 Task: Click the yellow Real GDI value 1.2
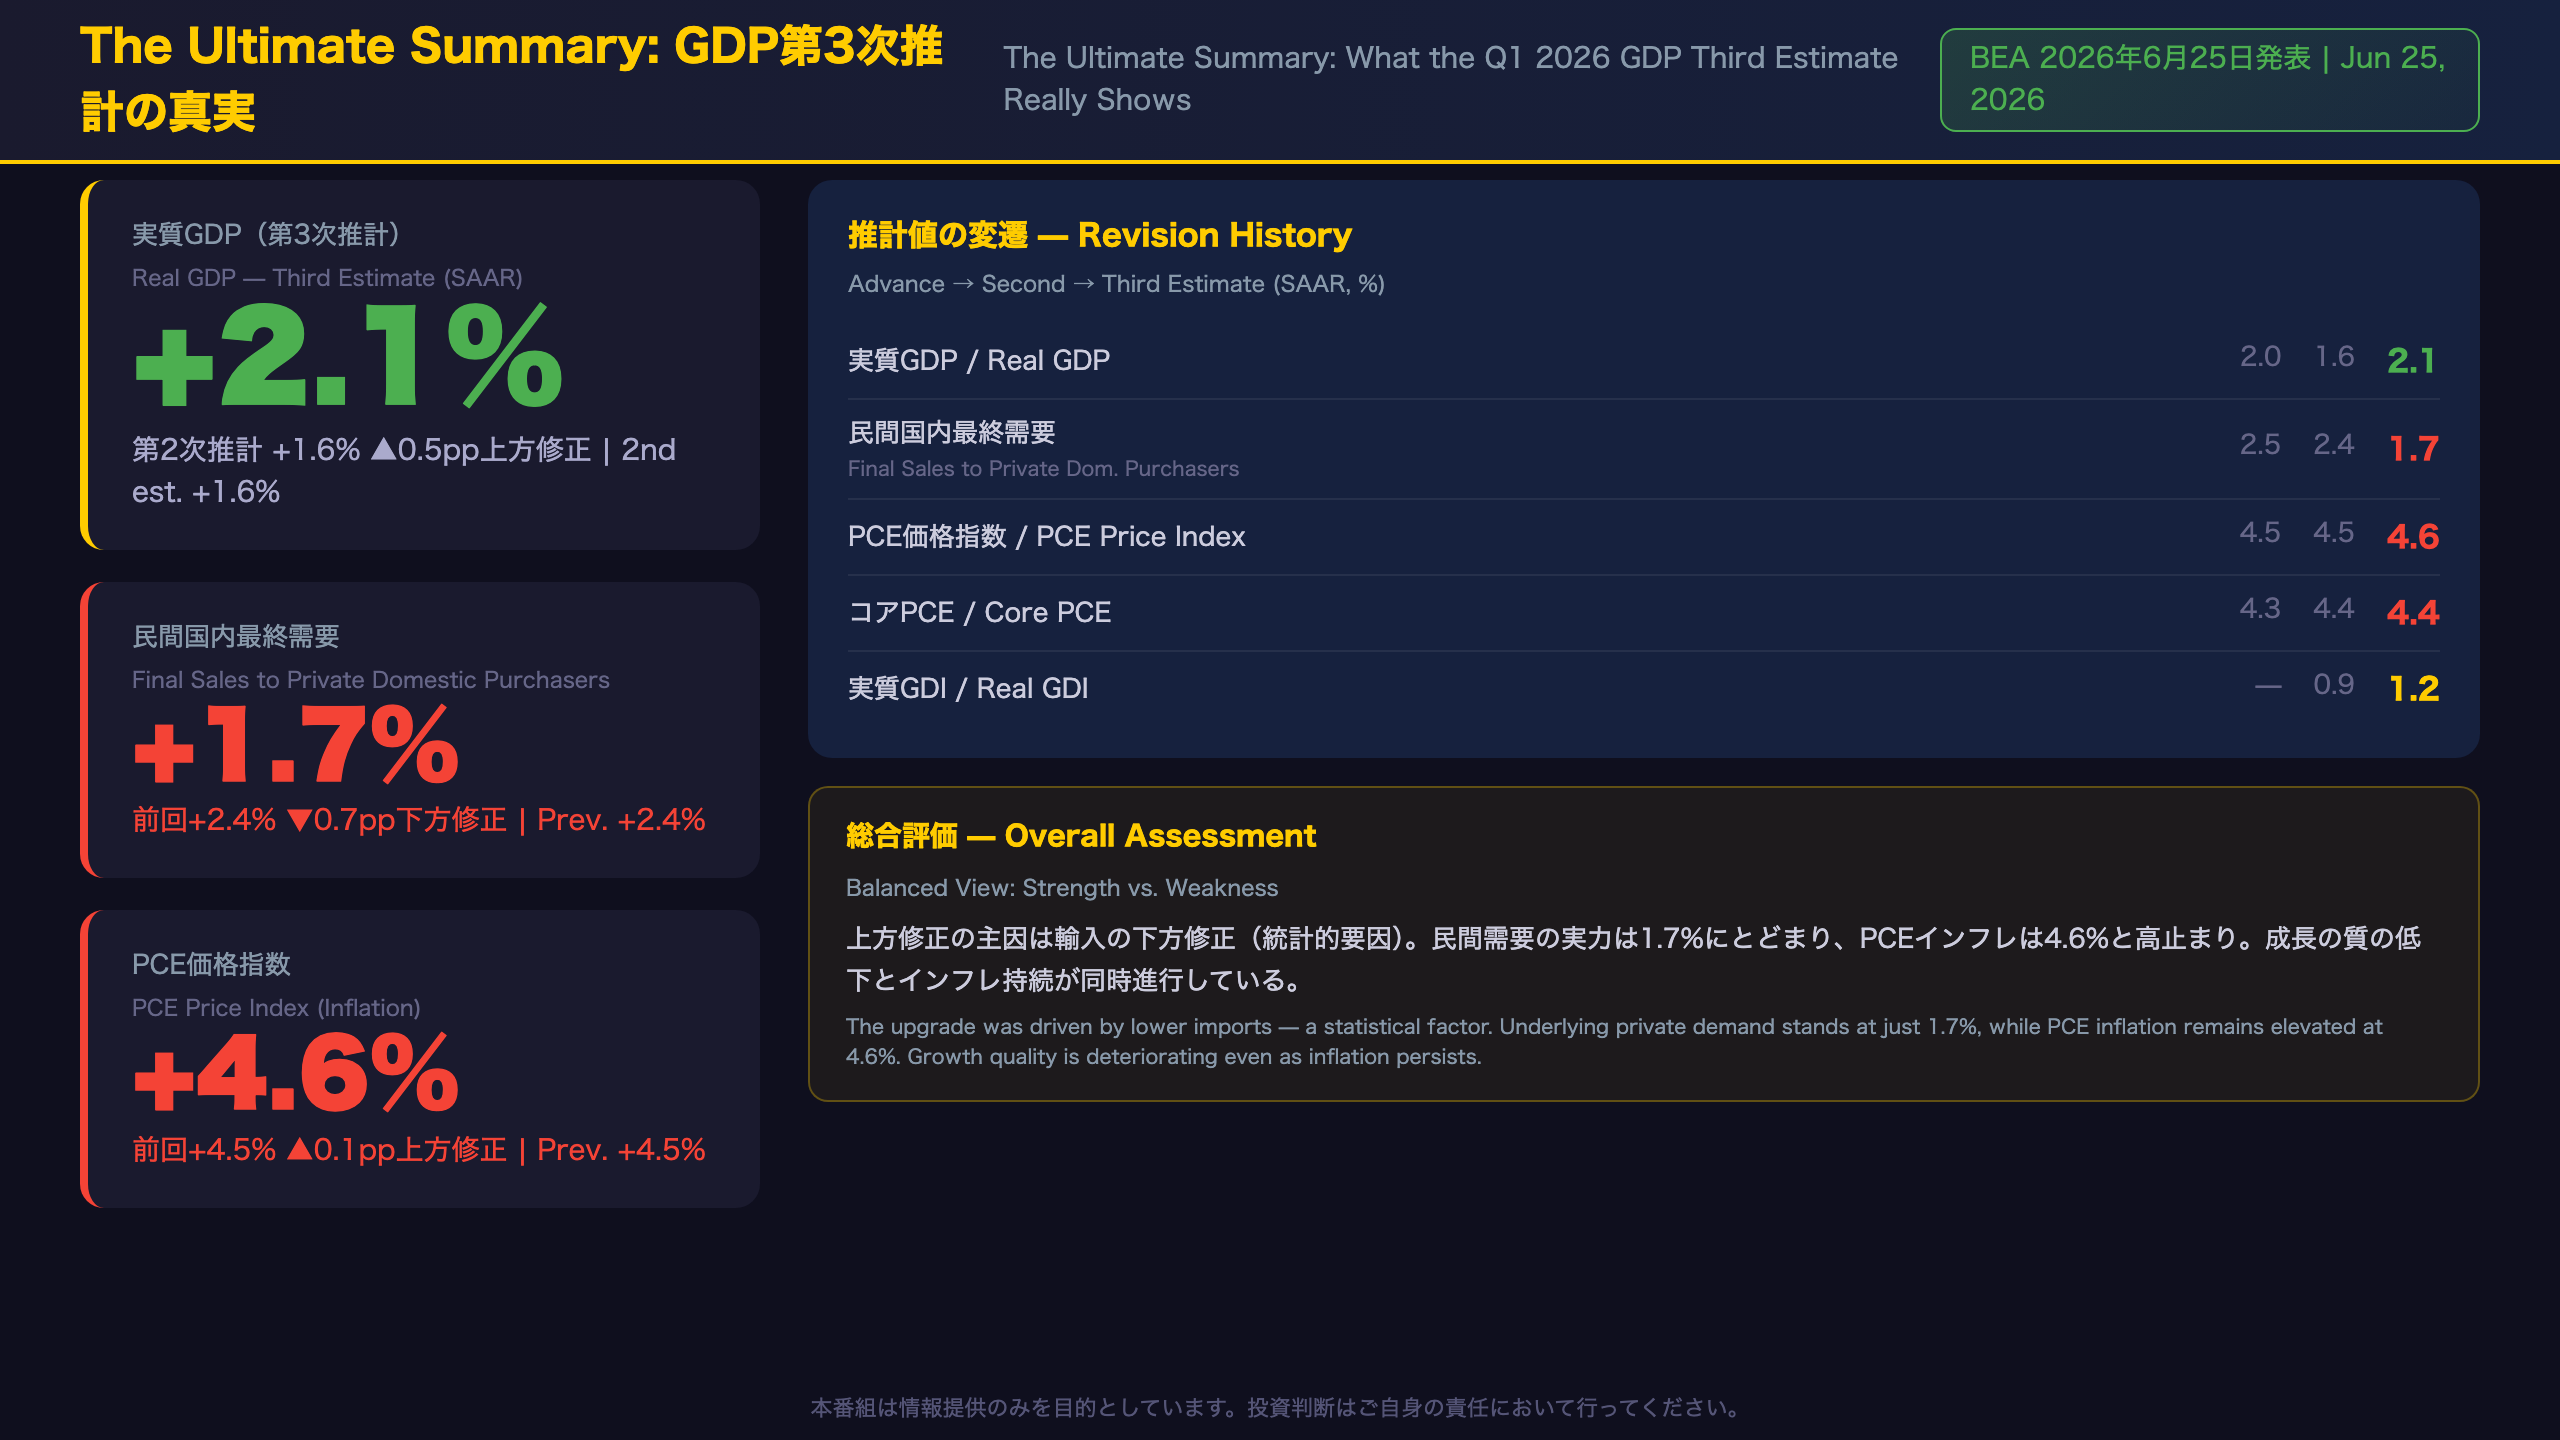pos(2414,689)
